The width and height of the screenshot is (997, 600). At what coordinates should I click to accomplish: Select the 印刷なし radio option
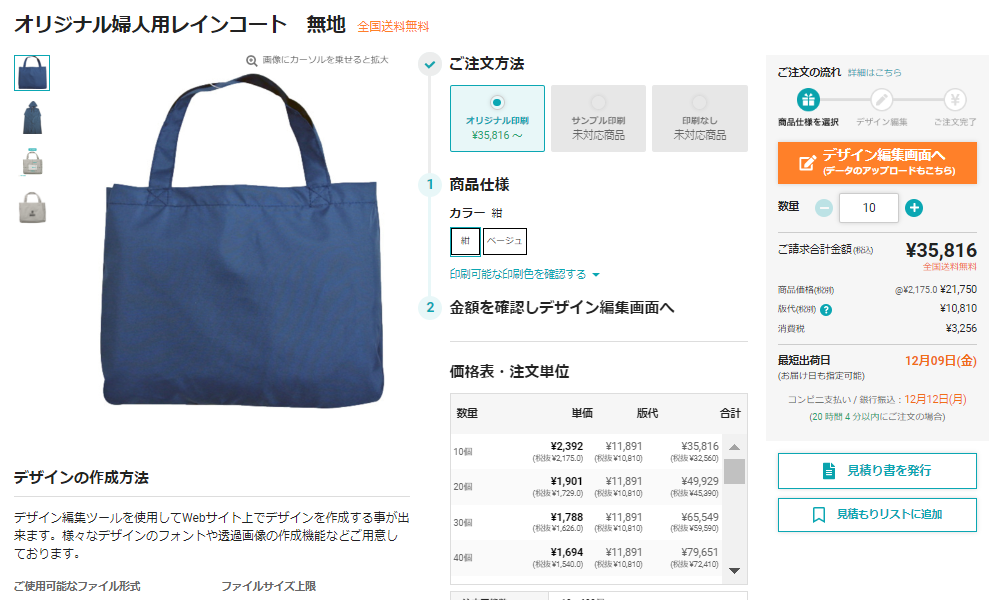[699, 102]
